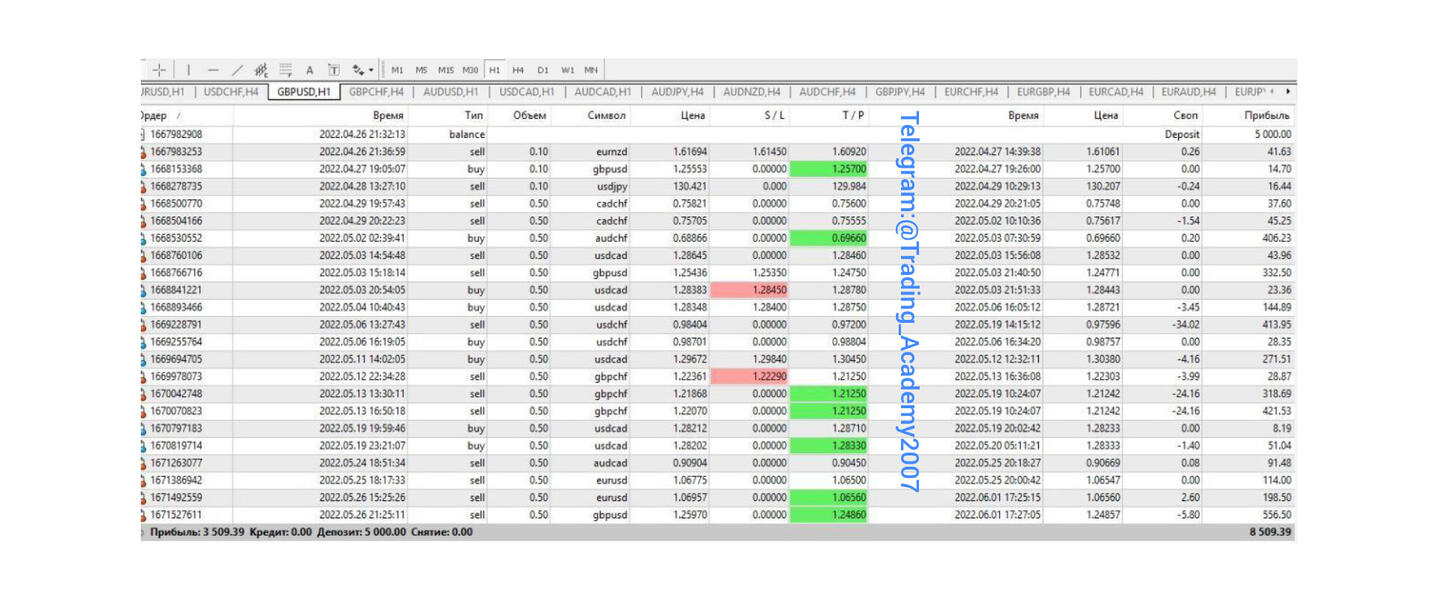The image size is (1438, 603).
Task: Select order row 1668530552
Action: 176,239
